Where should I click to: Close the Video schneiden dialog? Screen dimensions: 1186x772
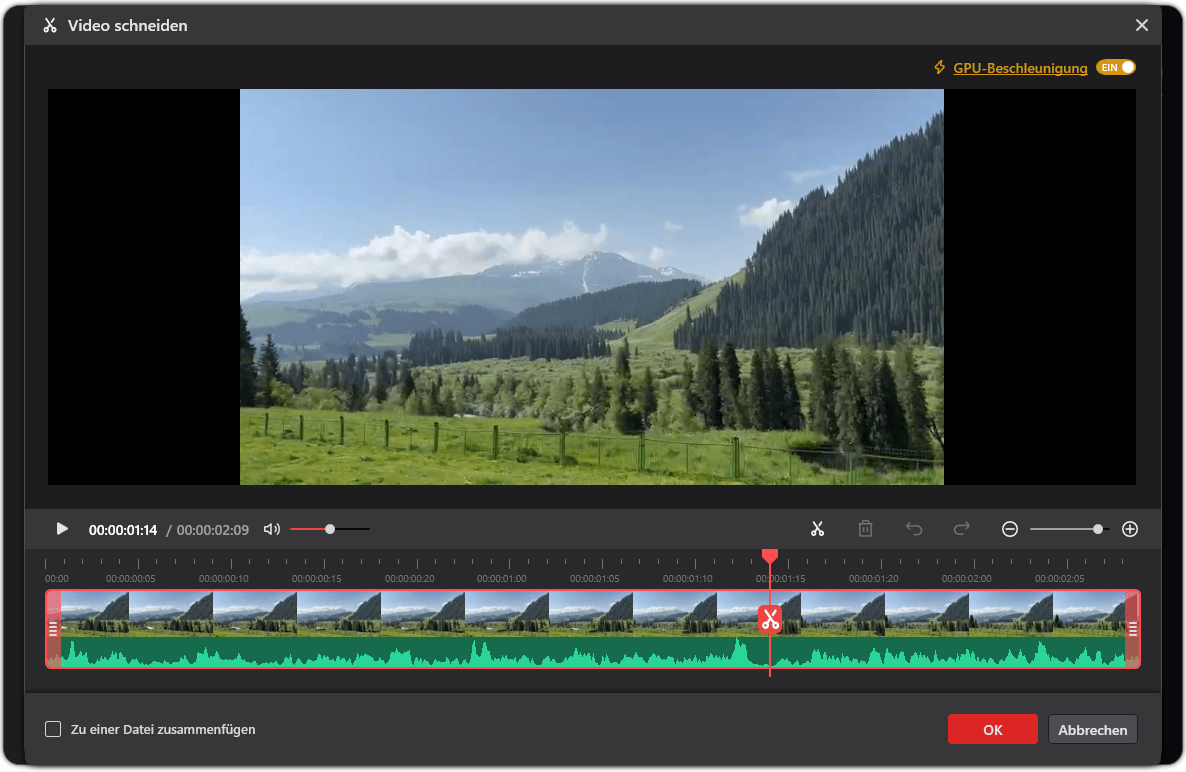[1142, 26]
